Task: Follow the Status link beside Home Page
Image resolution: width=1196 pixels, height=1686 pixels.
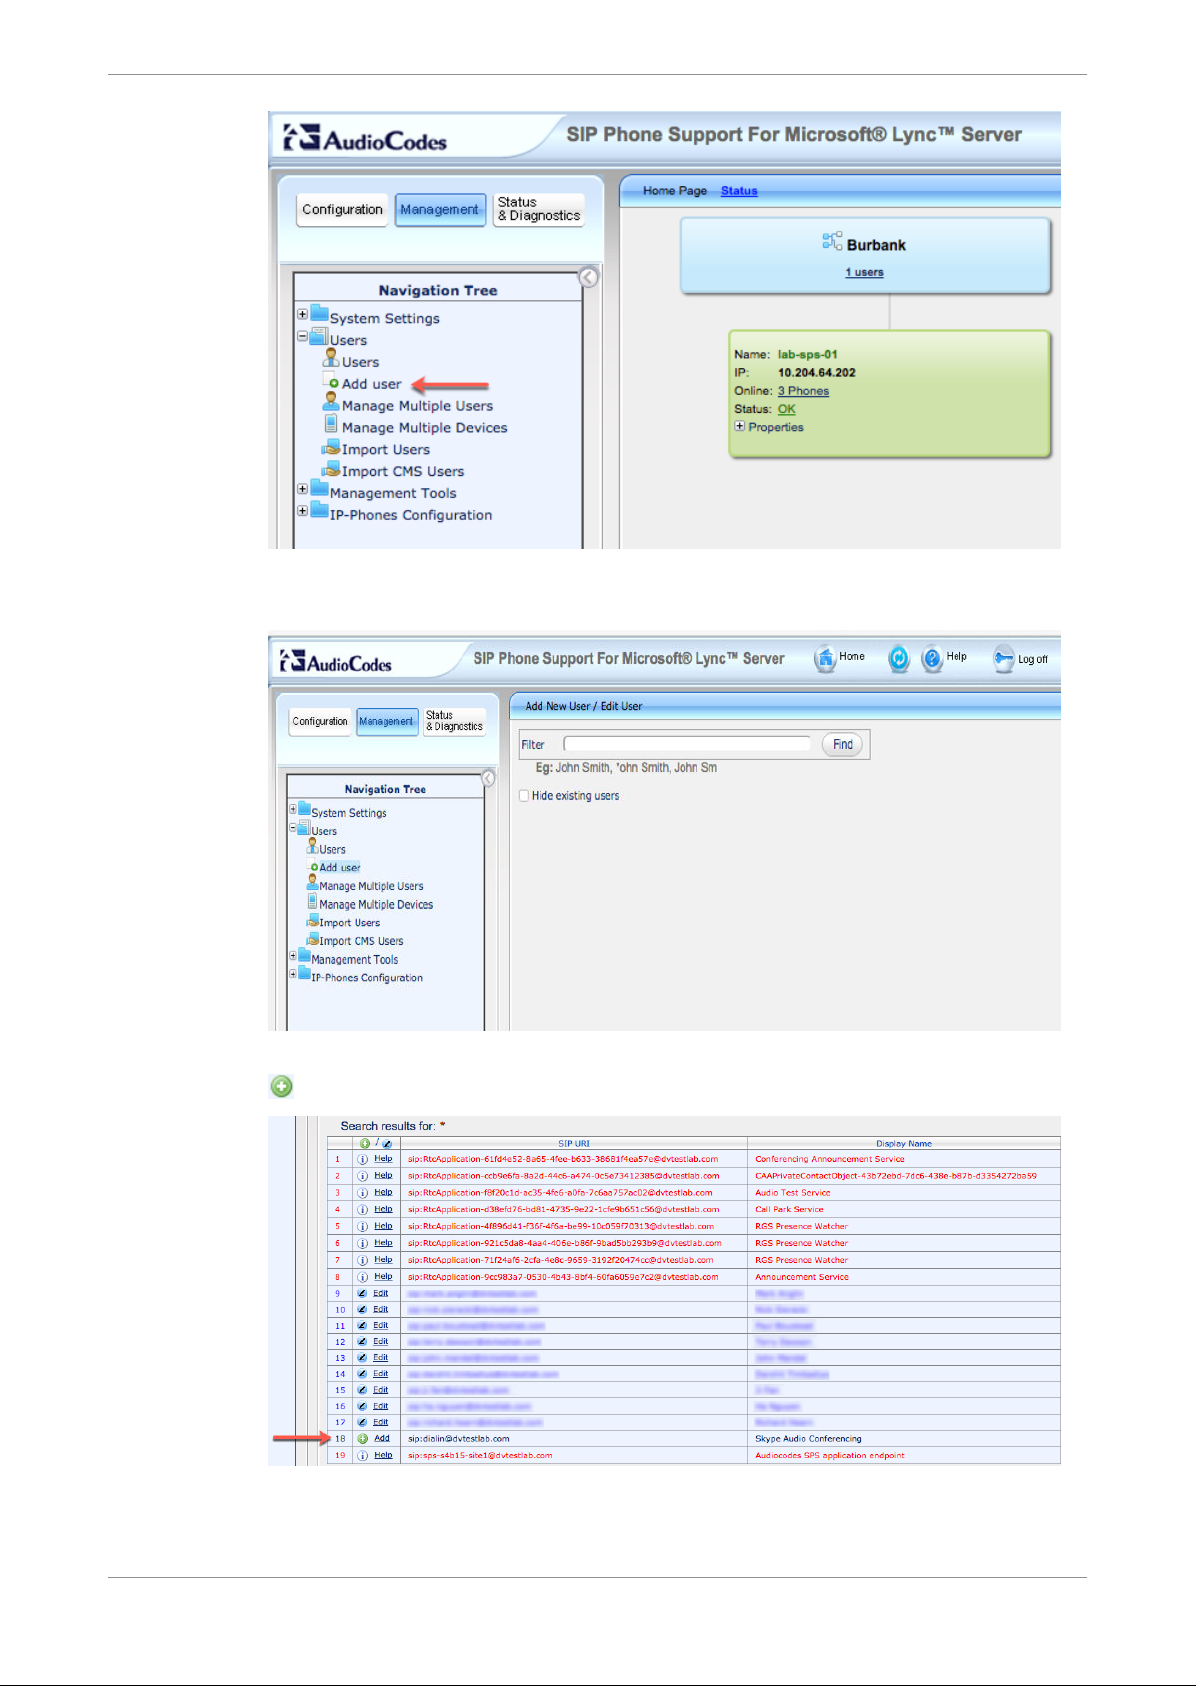Action: 739,191
